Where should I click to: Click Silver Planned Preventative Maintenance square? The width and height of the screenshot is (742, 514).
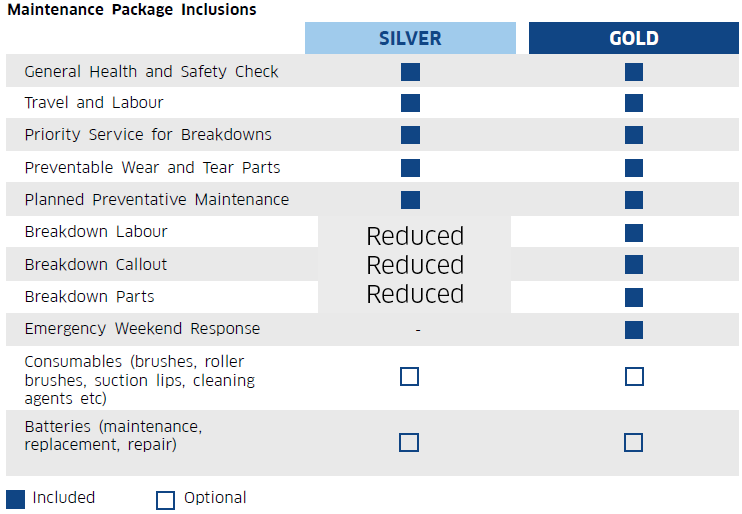pyautogui.click(x=410, y=200)
